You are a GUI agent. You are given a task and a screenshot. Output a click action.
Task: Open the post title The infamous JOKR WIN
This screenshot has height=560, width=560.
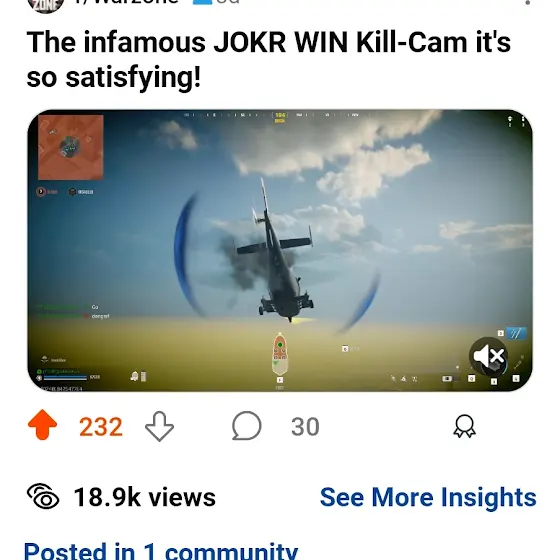click(269, 59)
